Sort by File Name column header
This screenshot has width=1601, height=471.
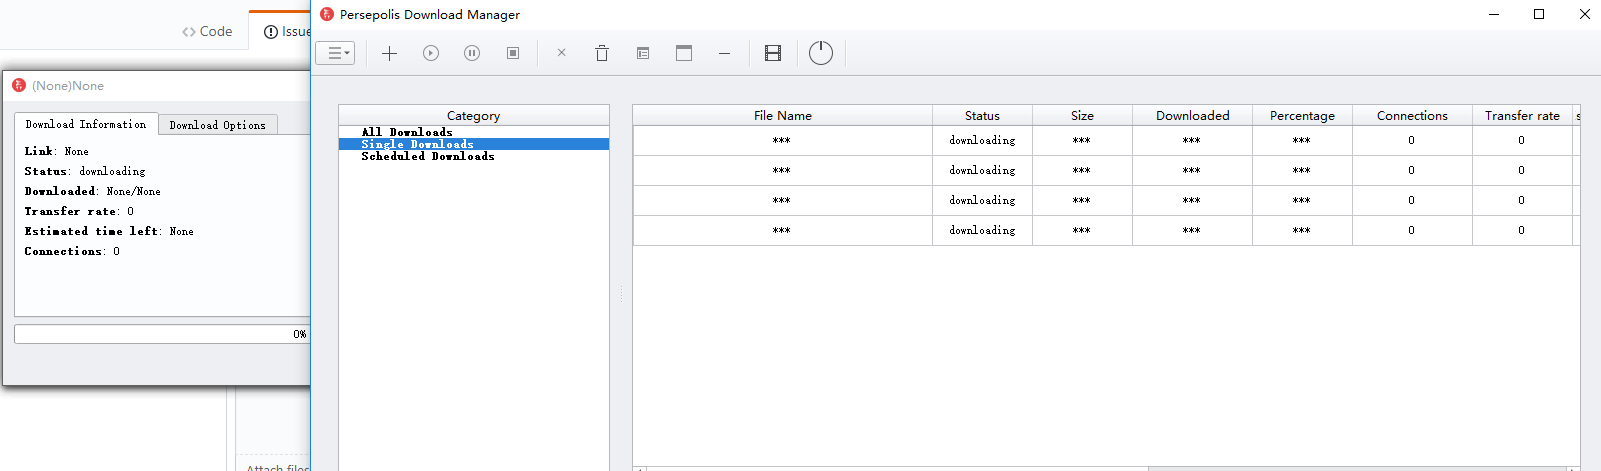click(x=783, y=115)
